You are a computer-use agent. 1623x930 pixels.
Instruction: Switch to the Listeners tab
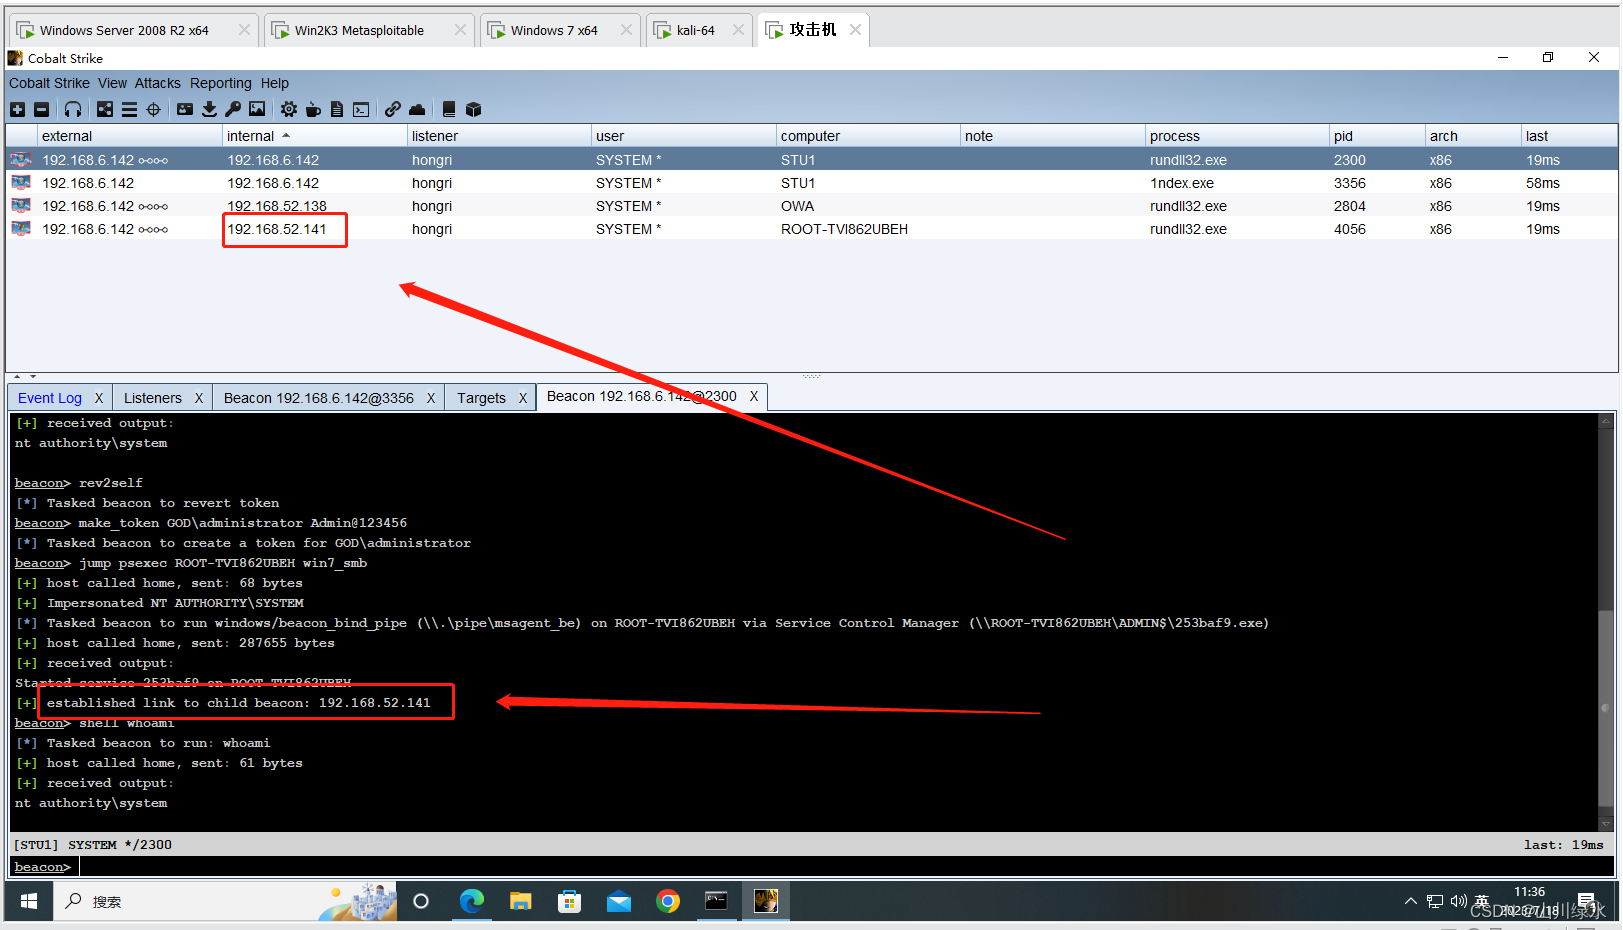(x=153, y=398)
